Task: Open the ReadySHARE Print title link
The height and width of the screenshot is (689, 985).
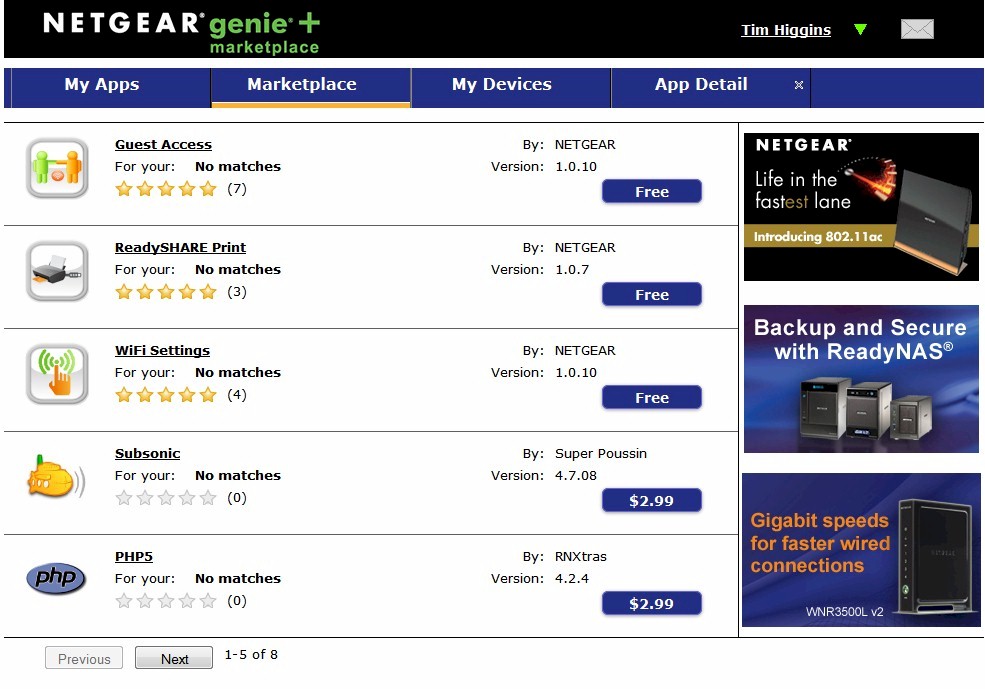Action: (x=180, y=247)
